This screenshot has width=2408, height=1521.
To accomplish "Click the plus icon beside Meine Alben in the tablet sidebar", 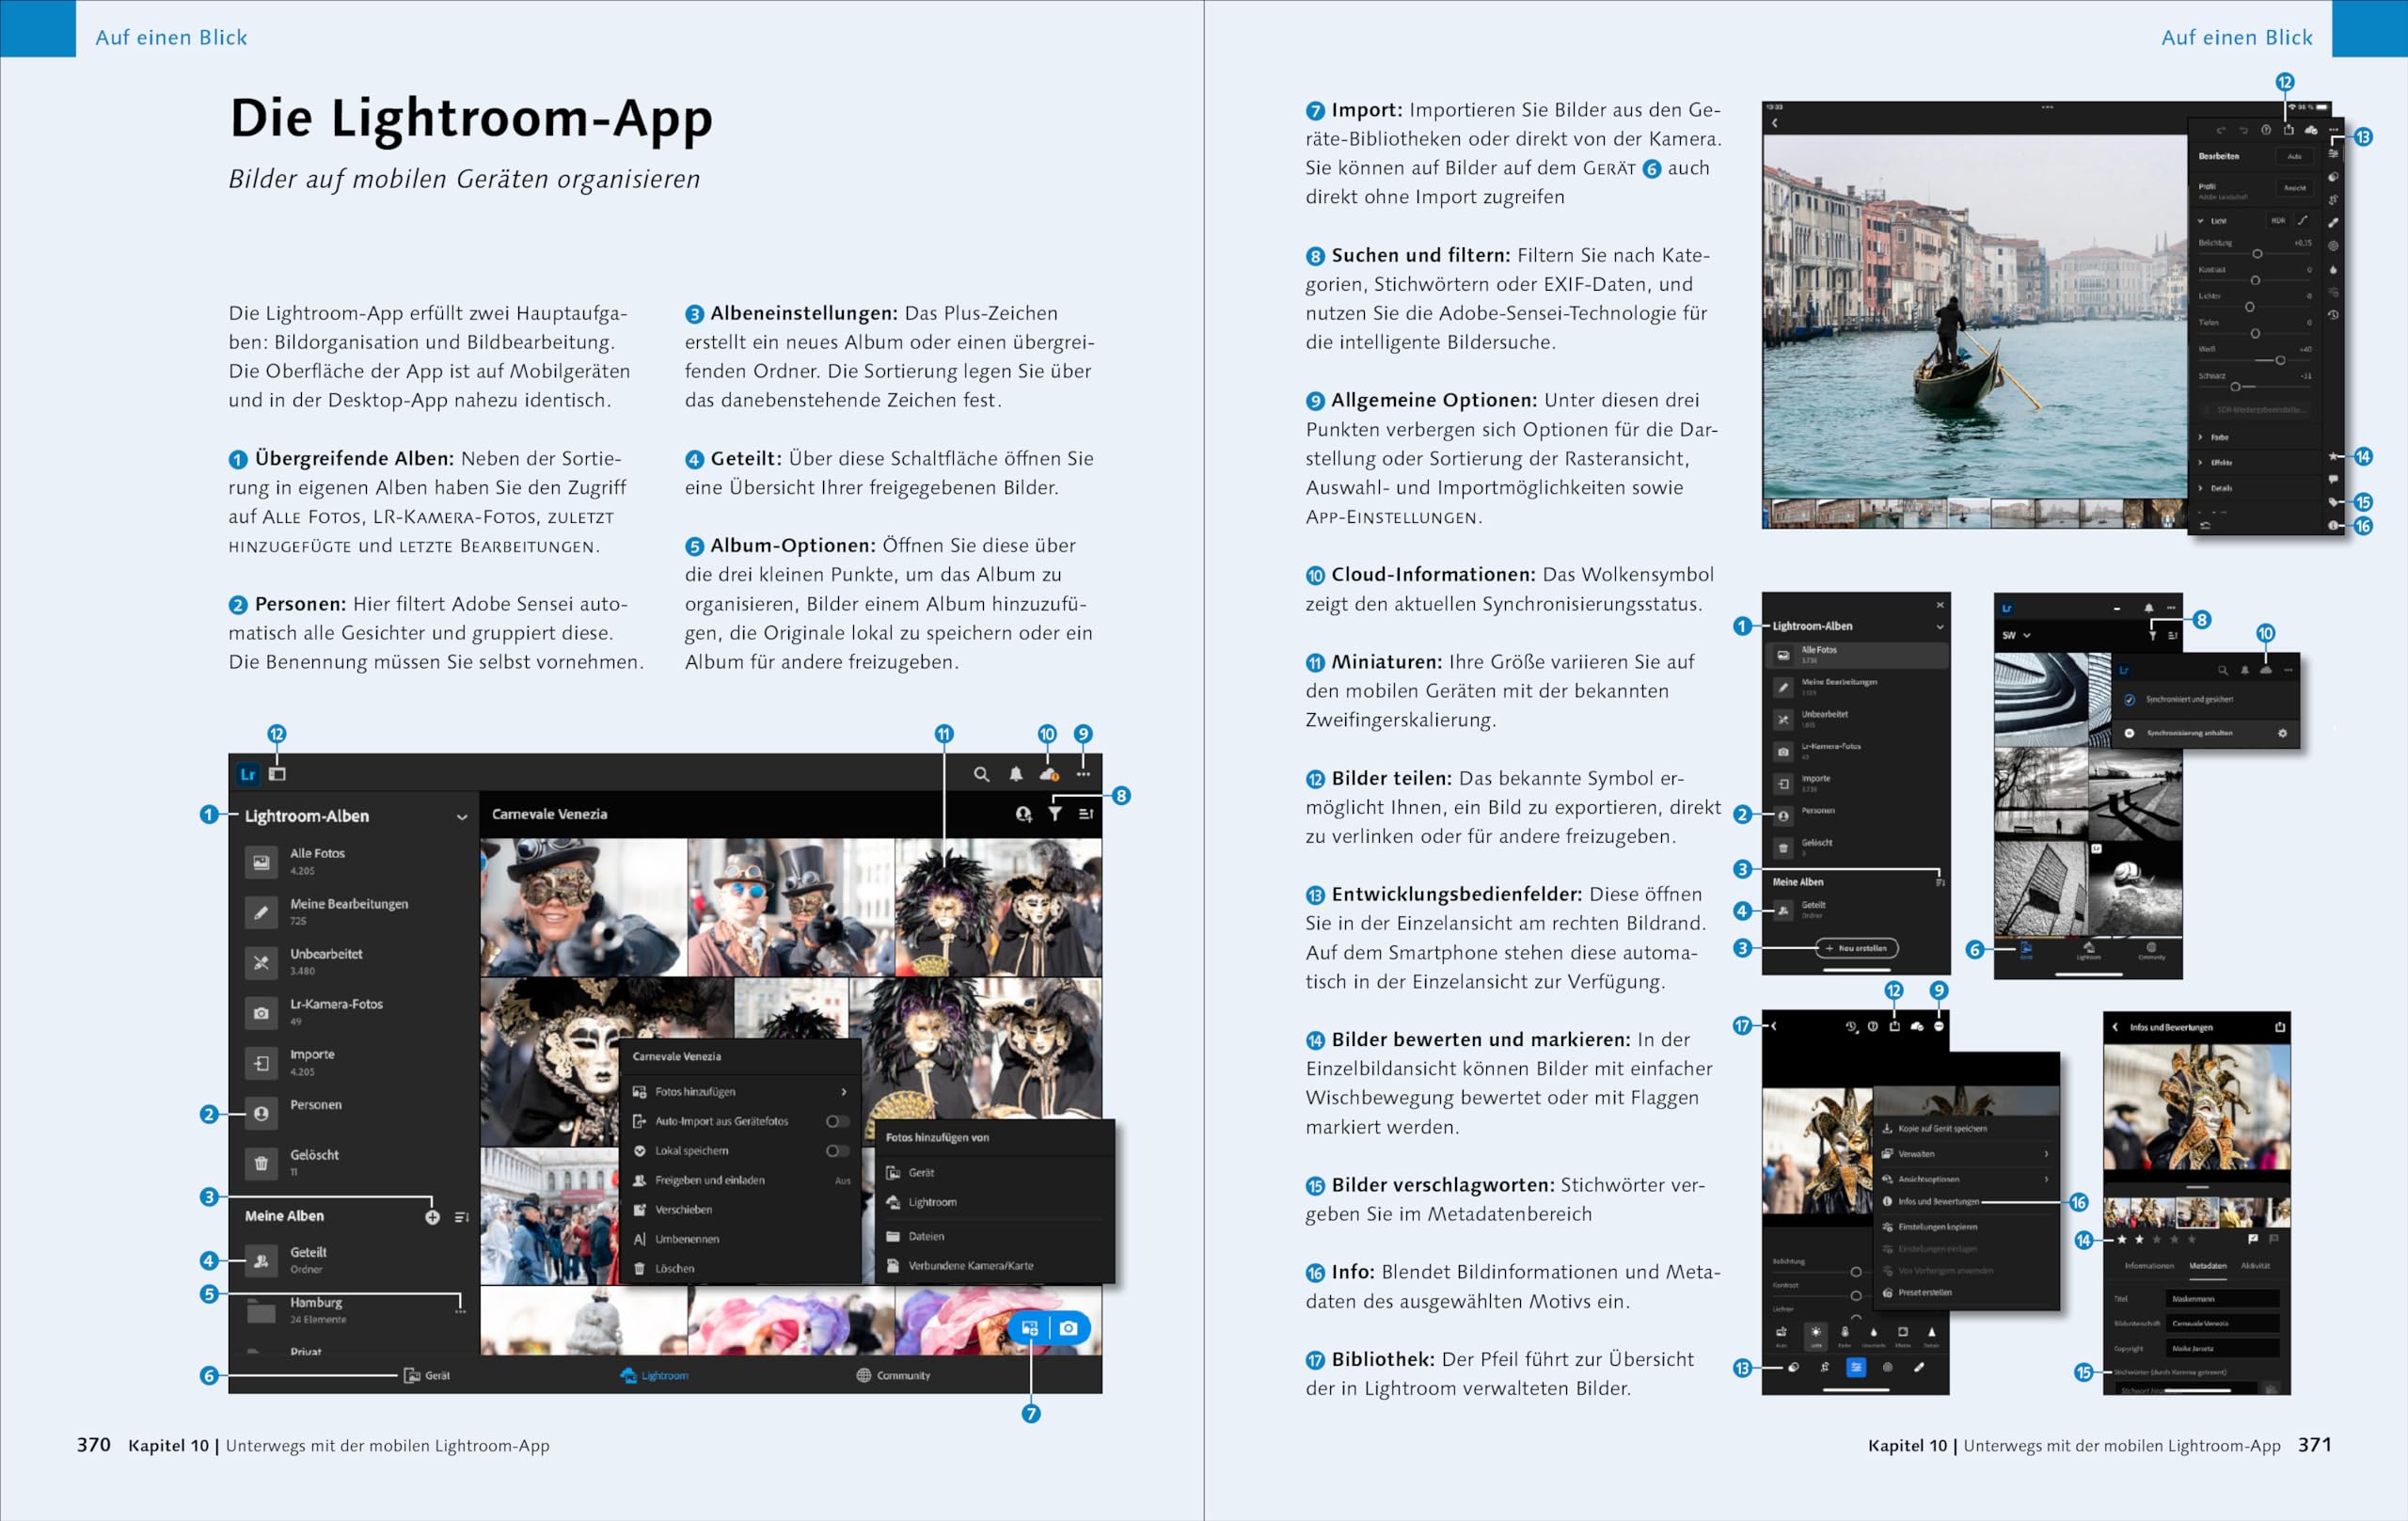I will coord(432,1218).
